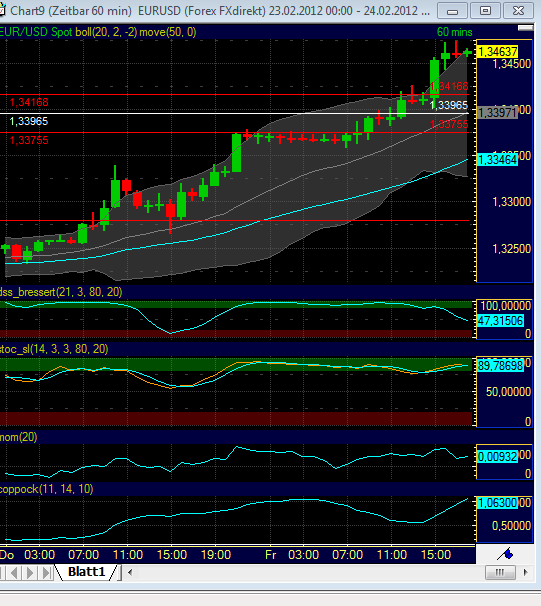Click the 1,33000 price axis label
Screen dimensions: 541x606
tap(512, 202)
